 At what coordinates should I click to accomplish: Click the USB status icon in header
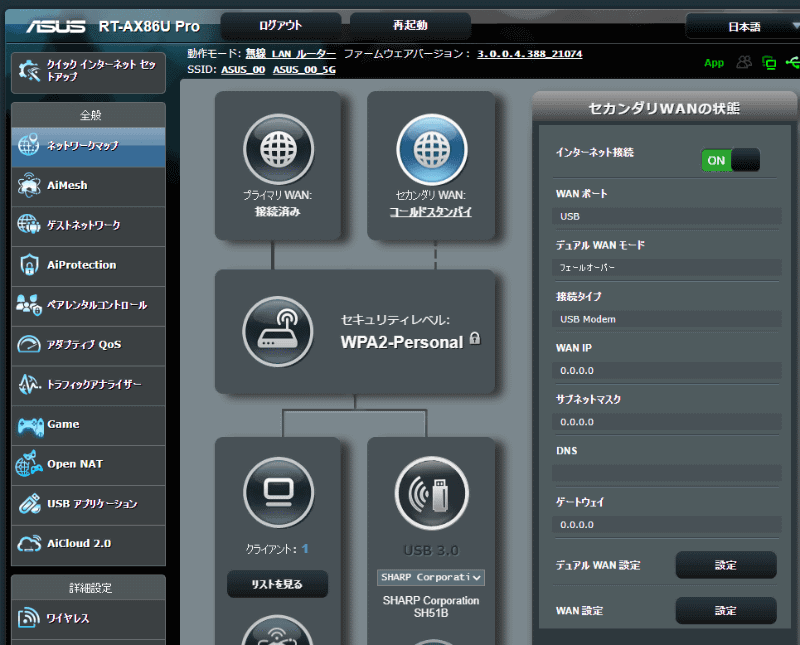[x=792, y=63]
